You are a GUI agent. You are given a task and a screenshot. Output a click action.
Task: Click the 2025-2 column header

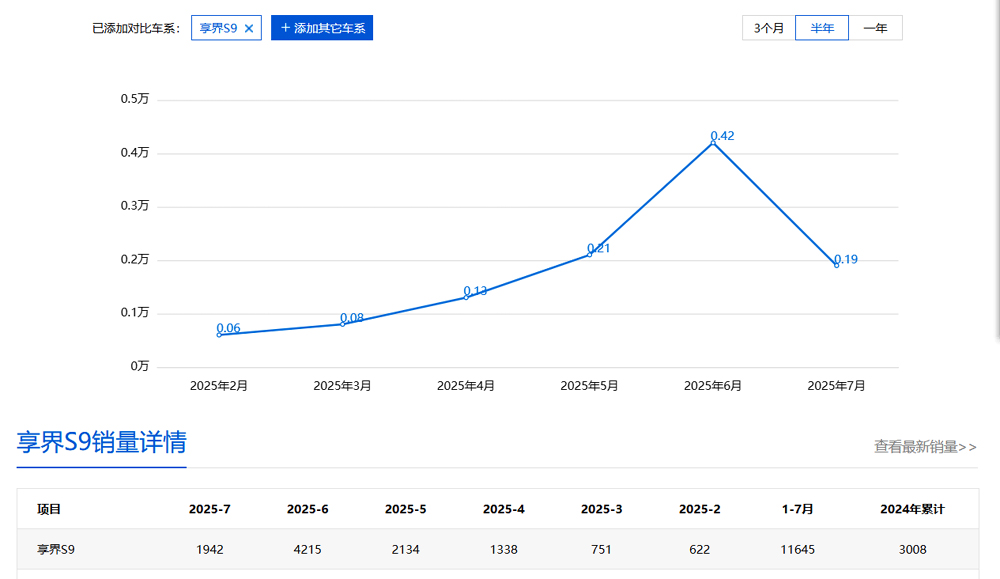click(700, 509)
